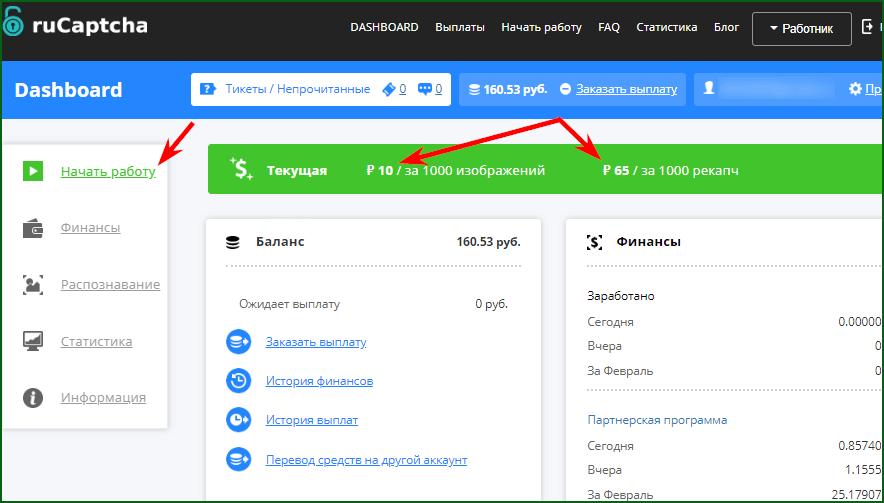Click the round icon beside Заказать выплату link

[x=238, y=342]
